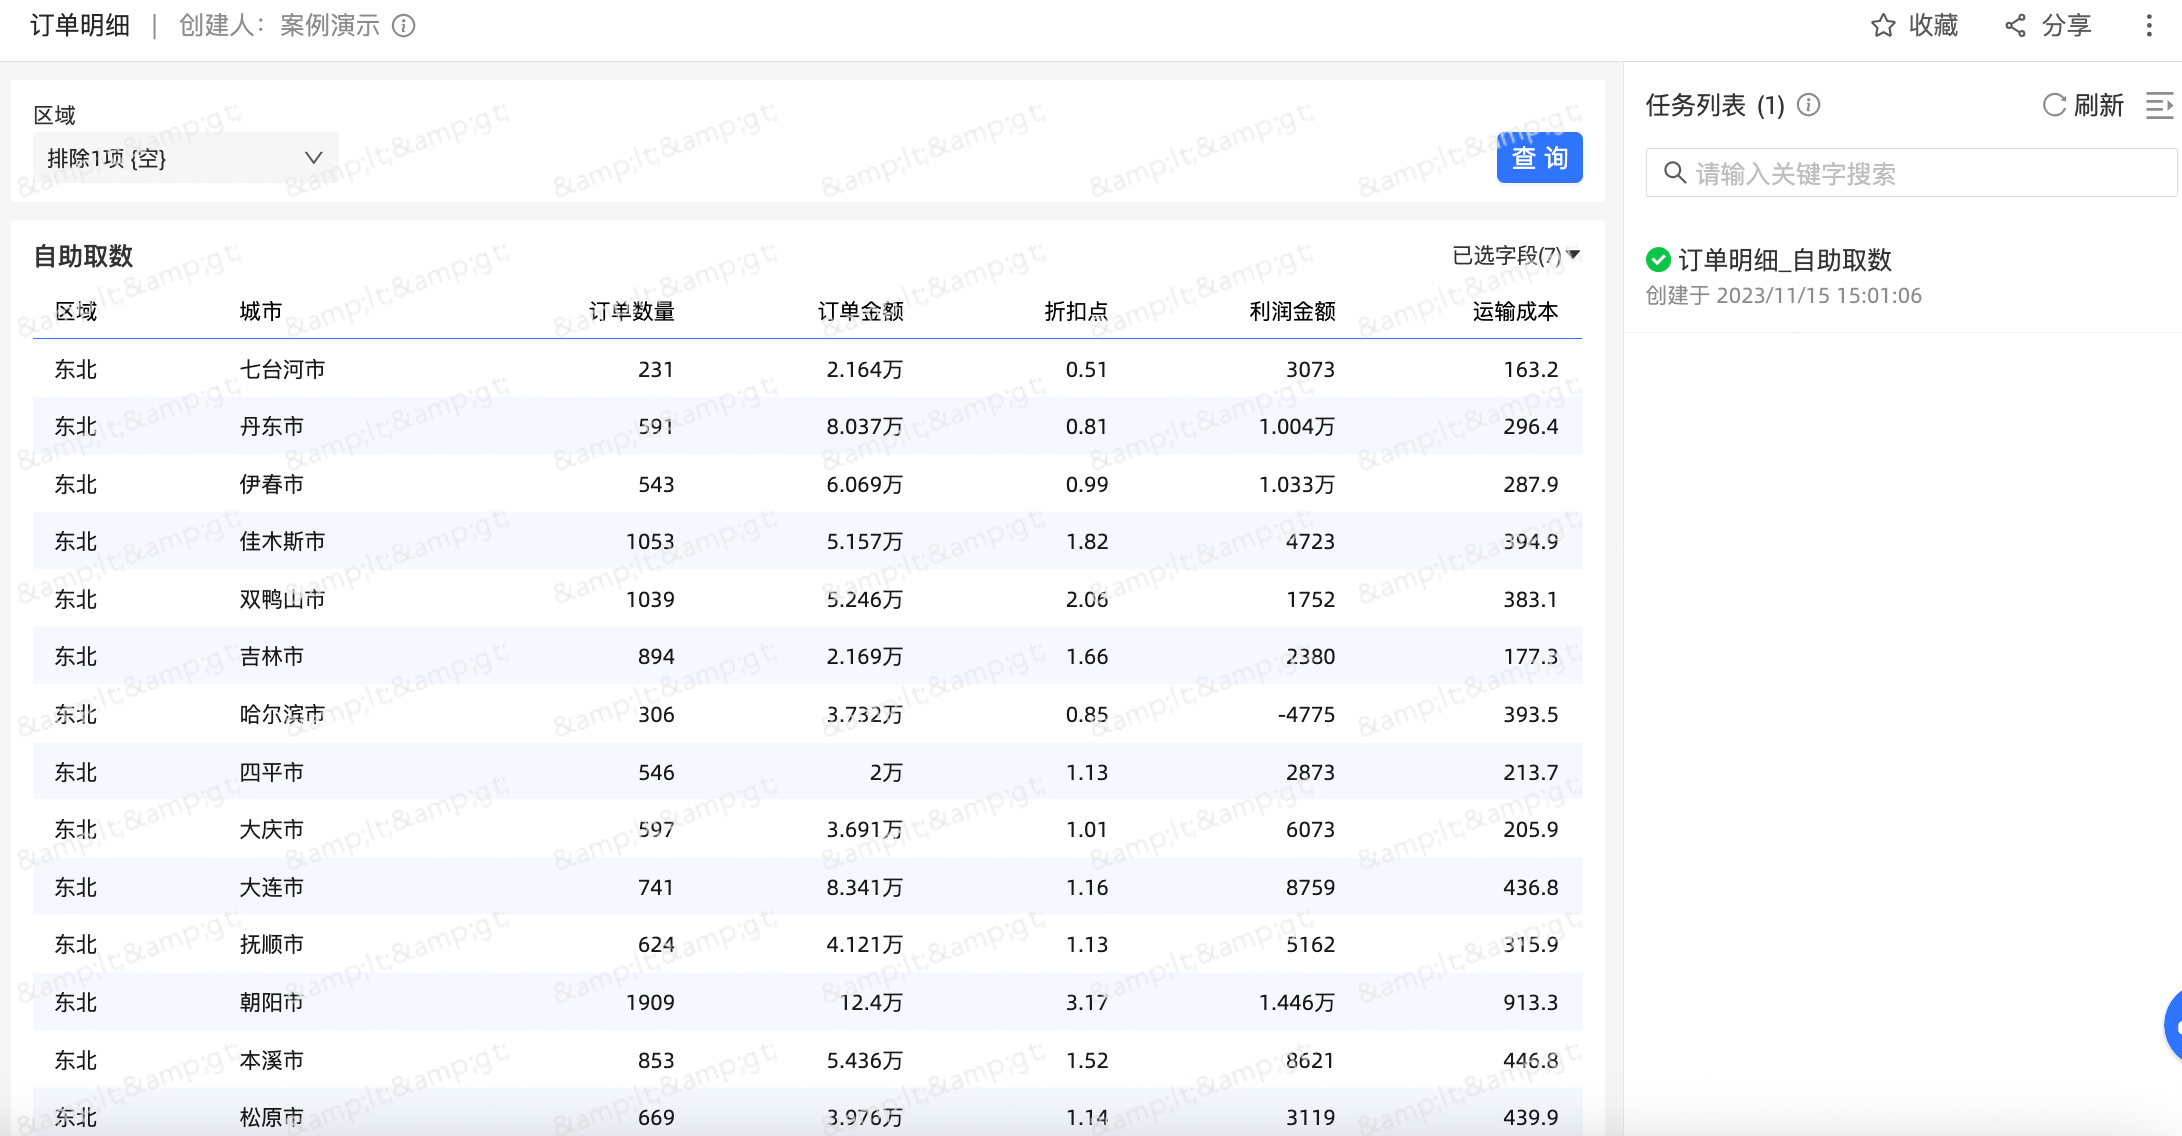Click the 订单数量 column header
This screenshot has height=1136, width=2182.
coord(631,312)
